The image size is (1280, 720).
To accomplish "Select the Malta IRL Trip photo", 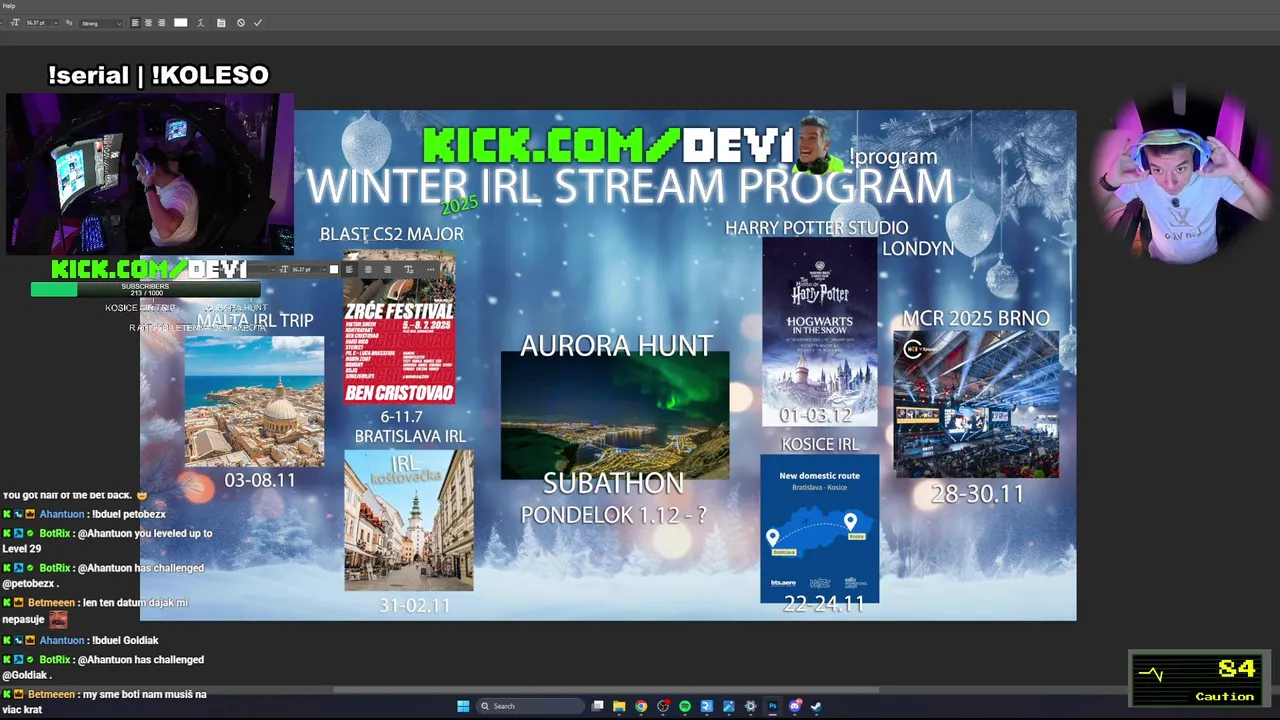I will pos(254,401).
